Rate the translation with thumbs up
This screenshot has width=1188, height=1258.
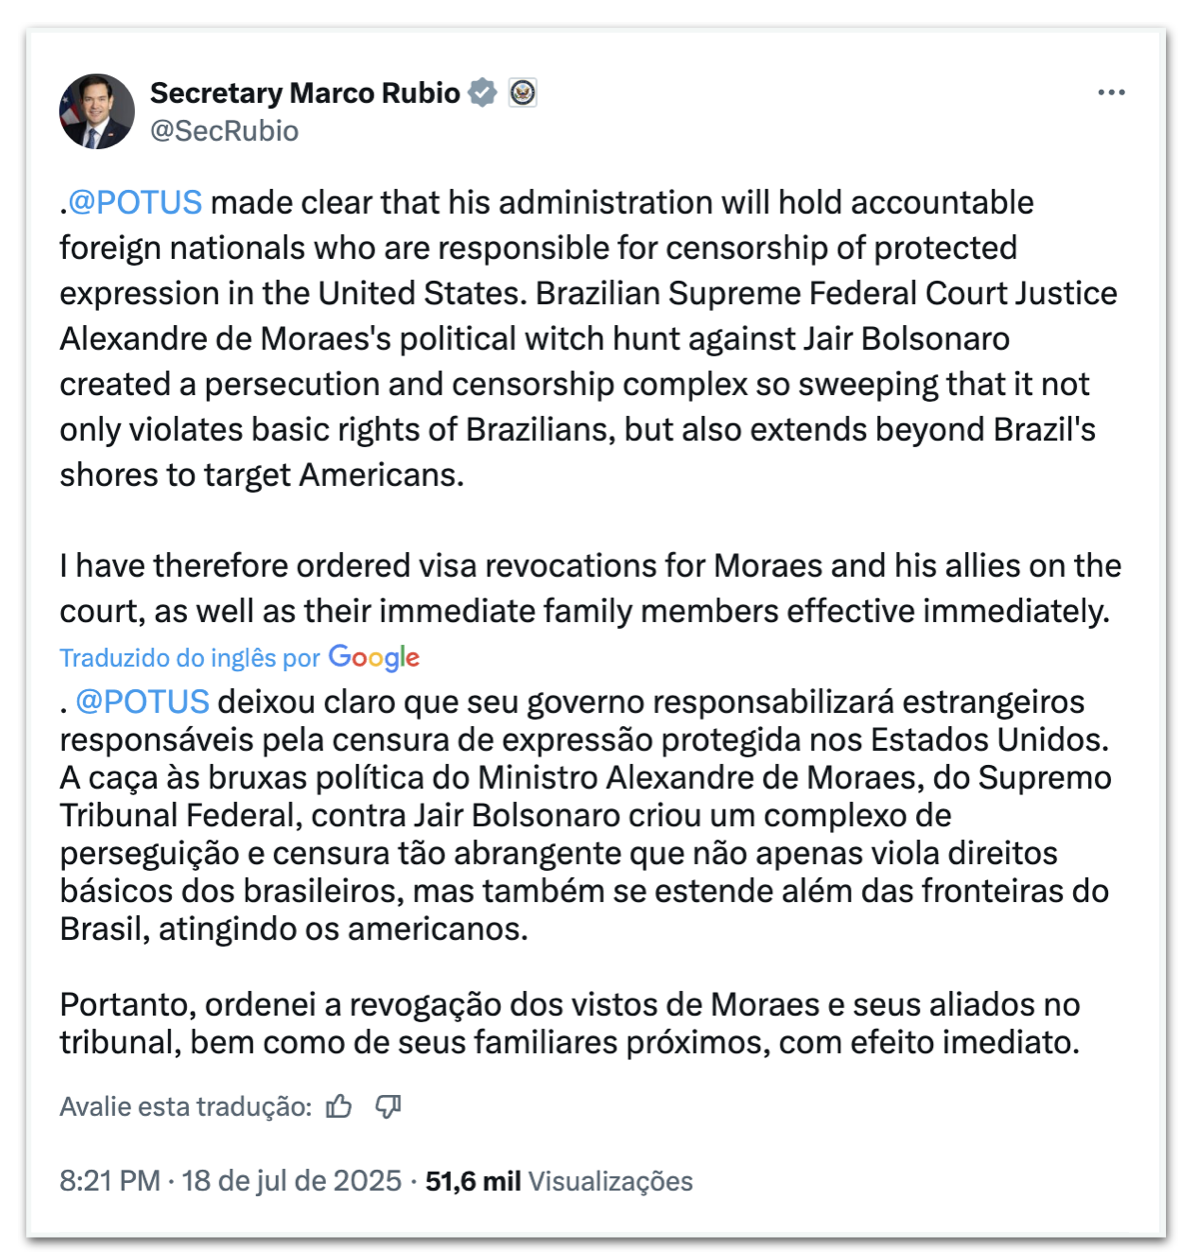339,1106
